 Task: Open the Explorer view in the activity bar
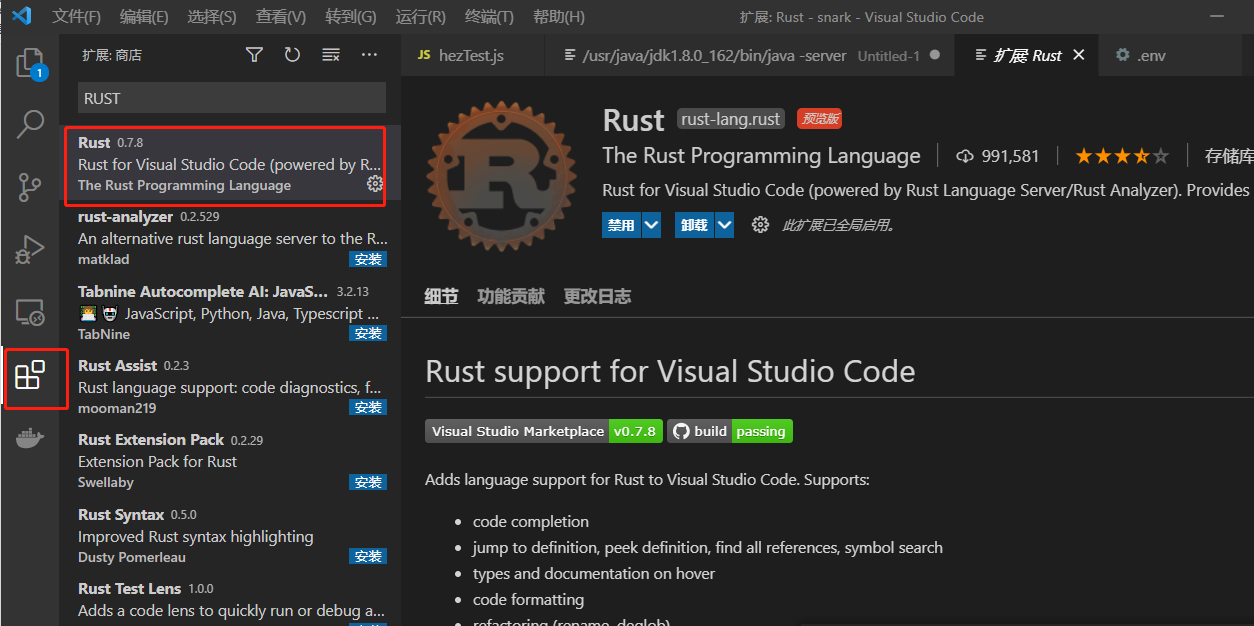click(x=29, y=64)
